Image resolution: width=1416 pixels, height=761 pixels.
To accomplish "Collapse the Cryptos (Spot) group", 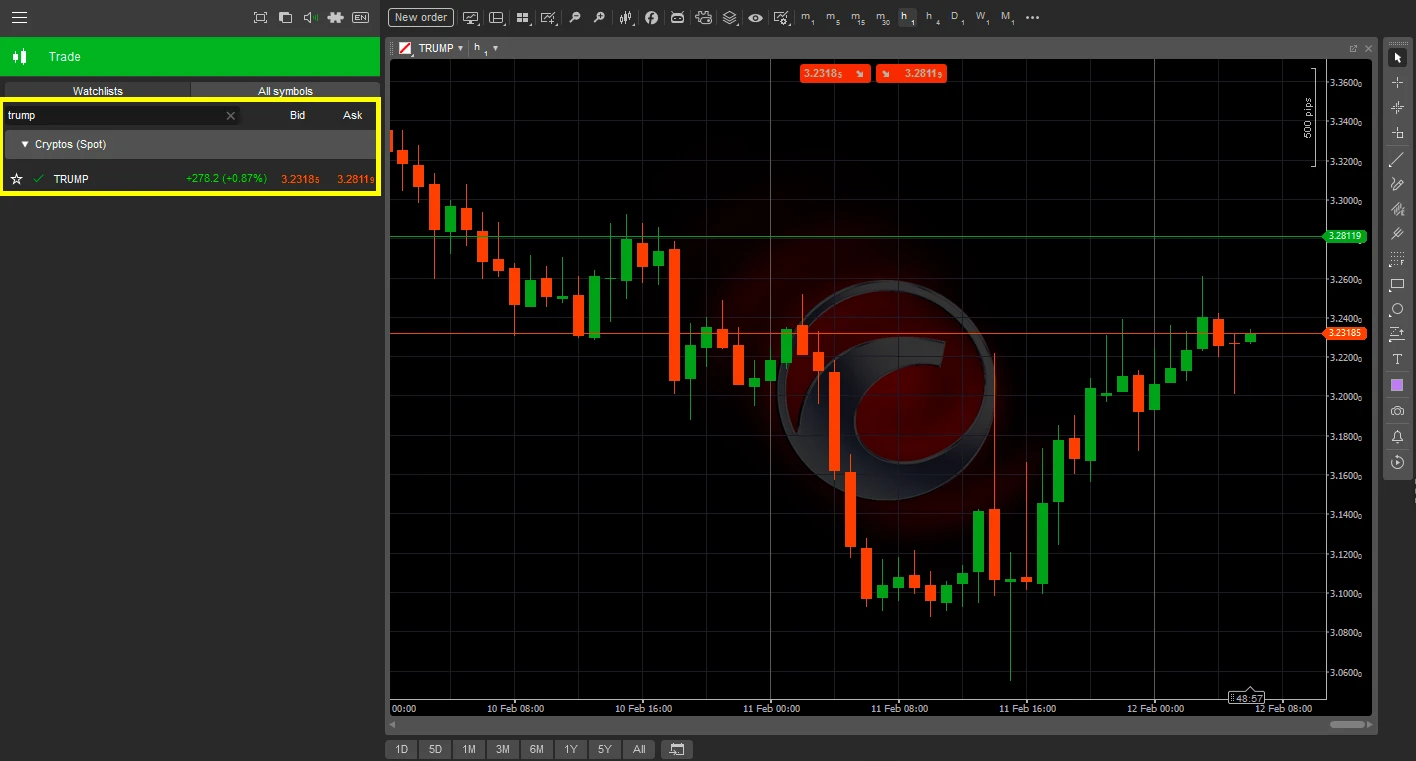I will [x=25, y=145].
